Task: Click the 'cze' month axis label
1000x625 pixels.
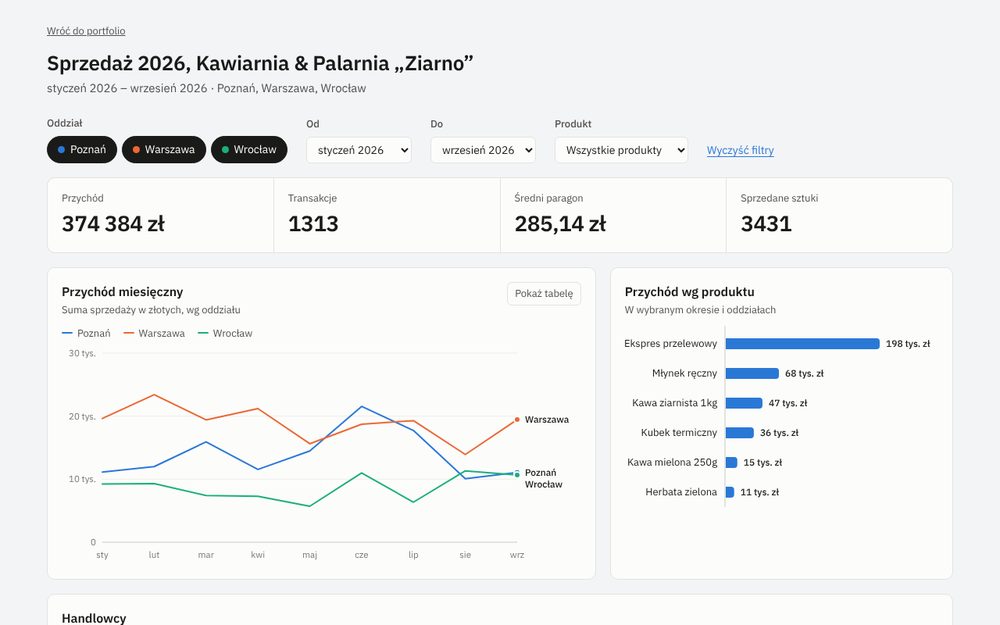Action: (362, 555)
